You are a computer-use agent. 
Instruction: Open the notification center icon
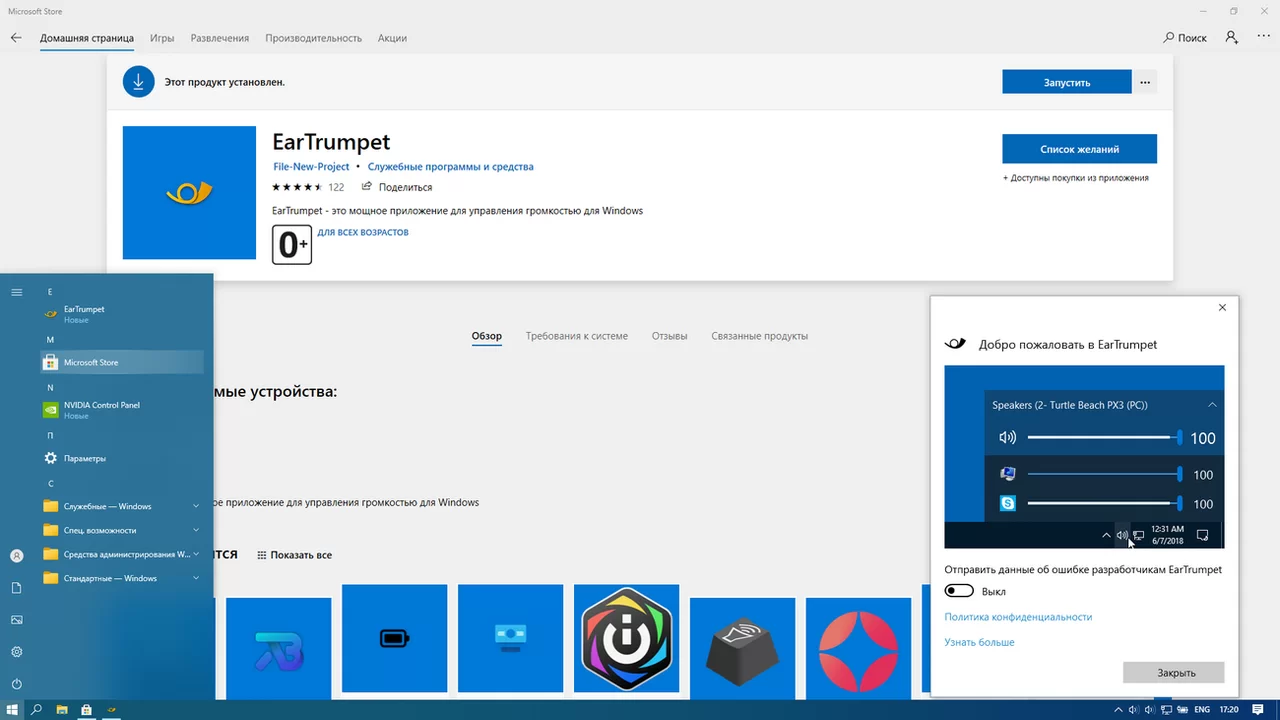[1258, 710]
